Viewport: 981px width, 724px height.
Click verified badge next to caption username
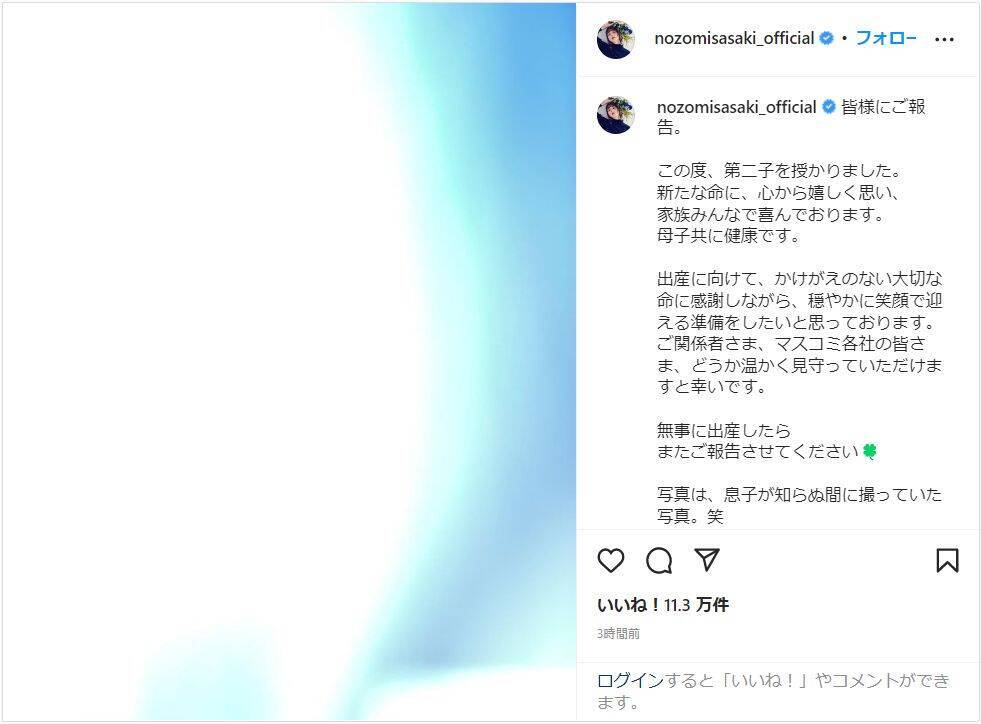[829, 107]
